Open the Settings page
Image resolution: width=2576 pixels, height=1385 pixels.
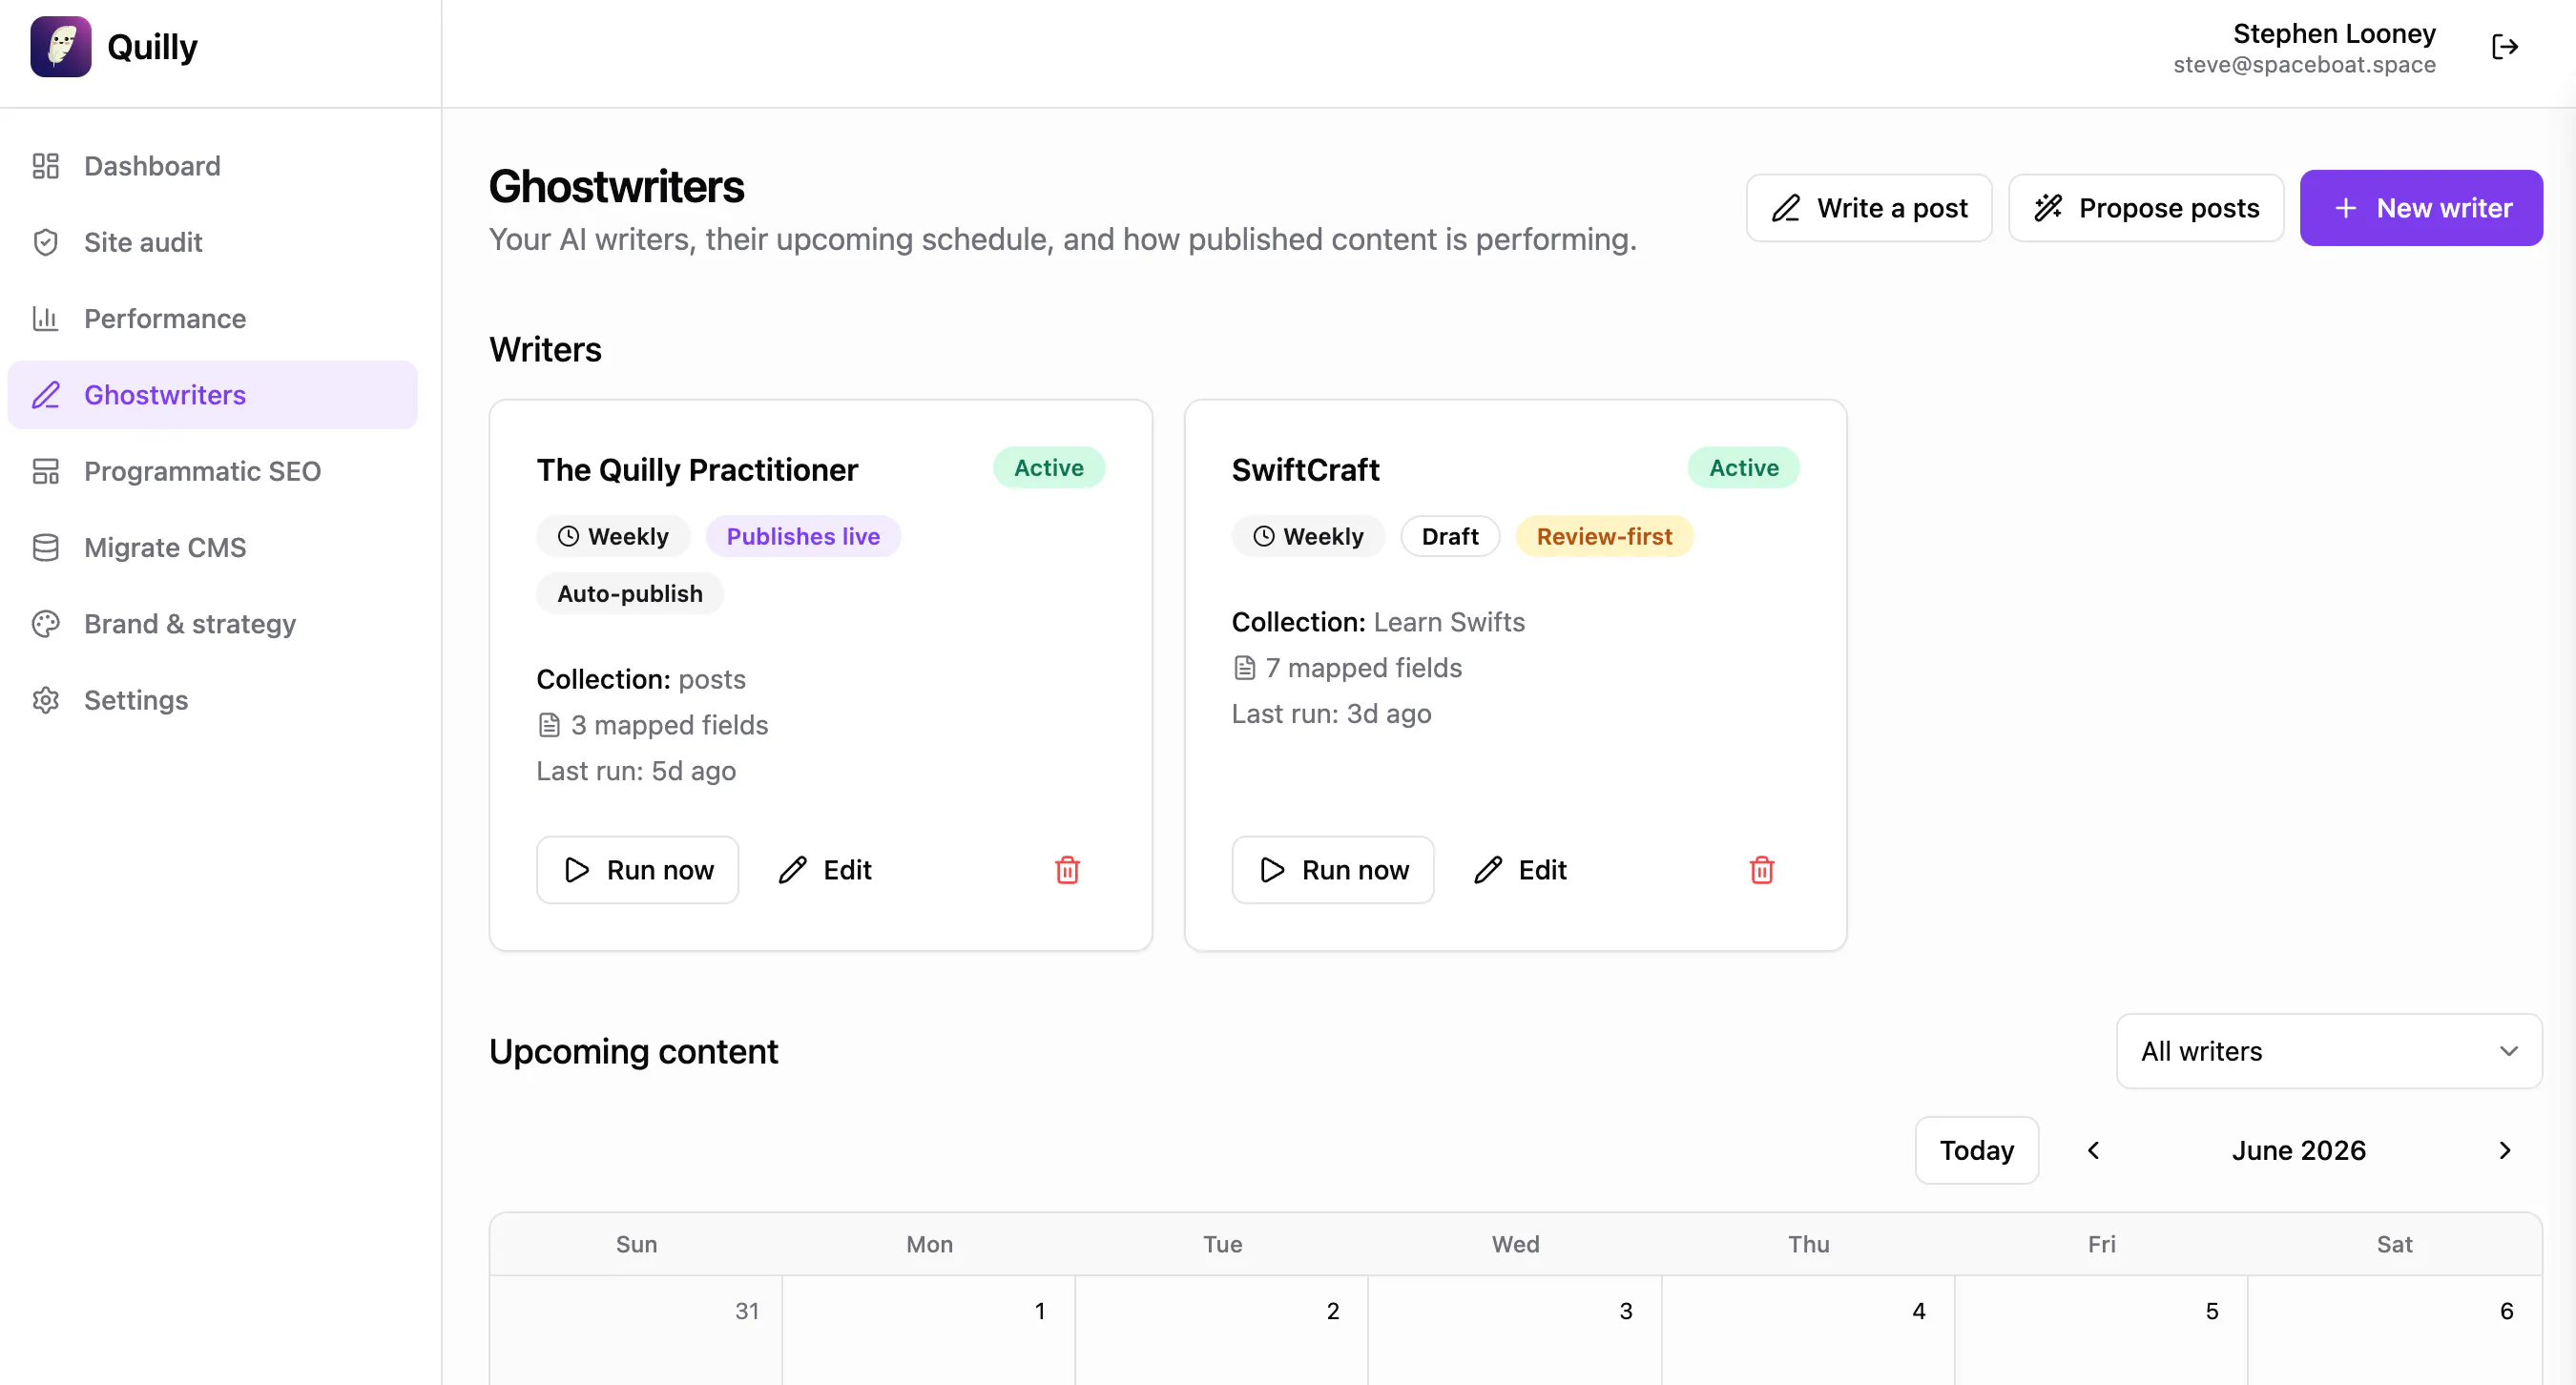213,700
